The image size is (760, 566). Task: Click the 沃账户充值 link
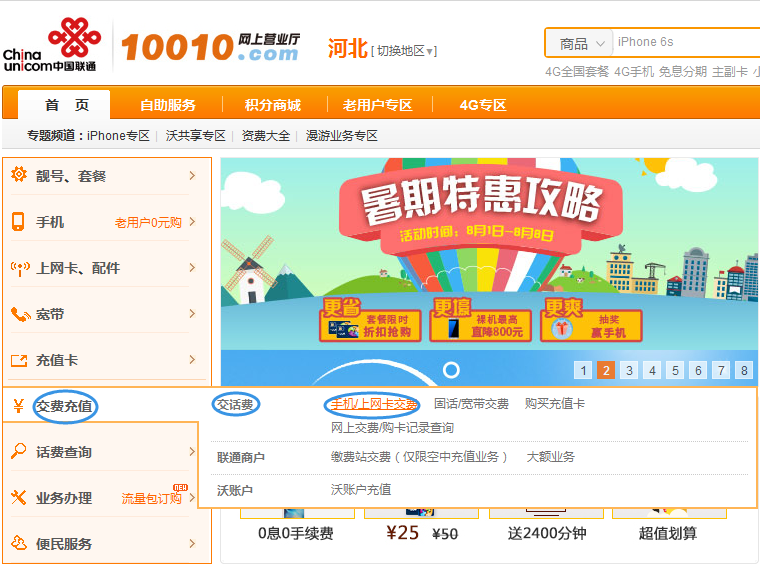click(361, 490)
